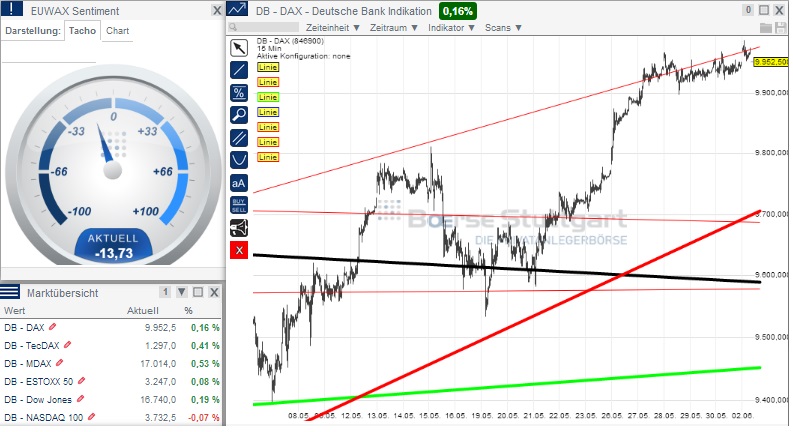Image resolution: width=793 pixels, height=432 pixels.
Task: Select the DB - TecDAX row
Action: [111, 345]
